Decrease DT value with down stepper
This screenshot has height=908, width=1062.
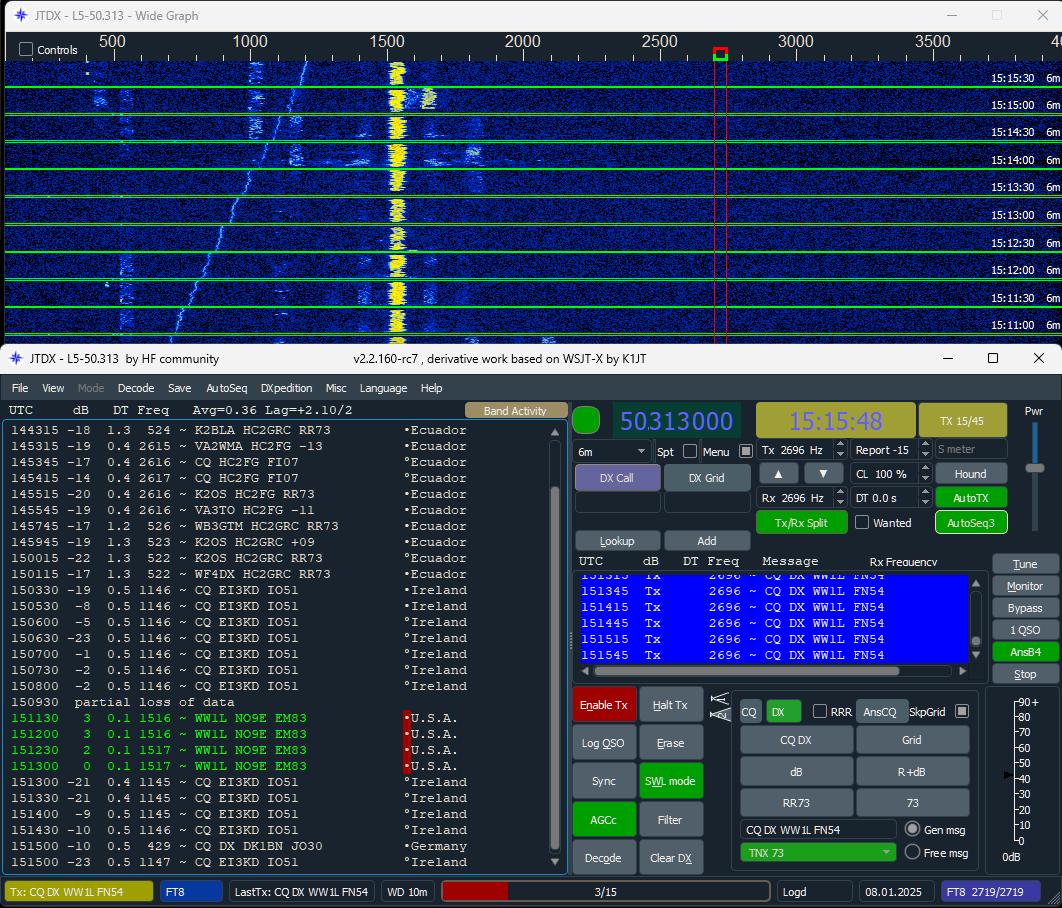925,502
